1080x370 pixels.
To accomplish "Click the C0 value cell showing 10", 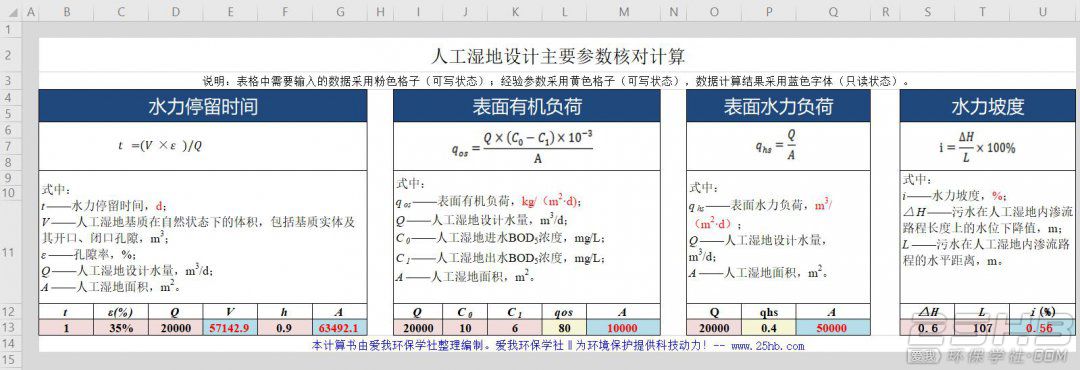I will 466,328.
